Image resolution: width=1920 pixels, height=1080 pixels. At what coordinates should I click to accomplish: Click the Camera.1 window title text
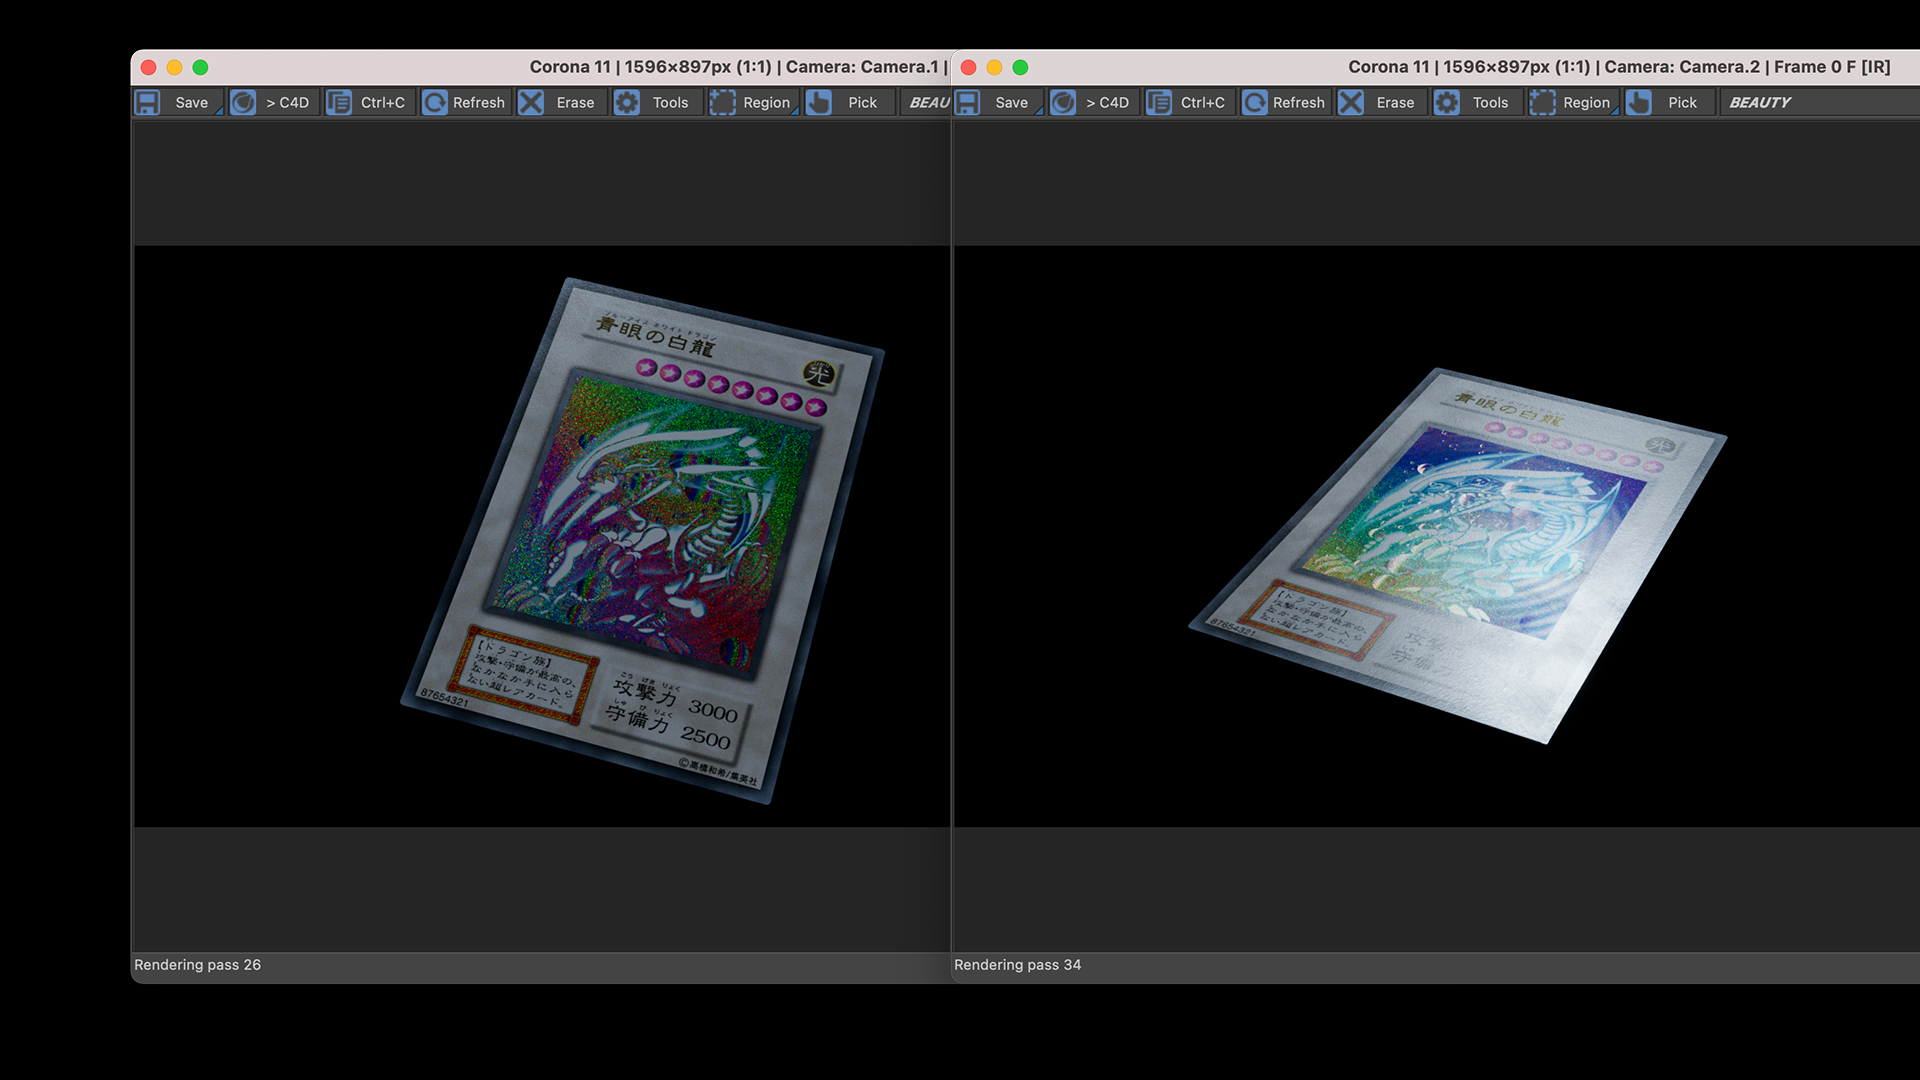(x=738, y=67)
